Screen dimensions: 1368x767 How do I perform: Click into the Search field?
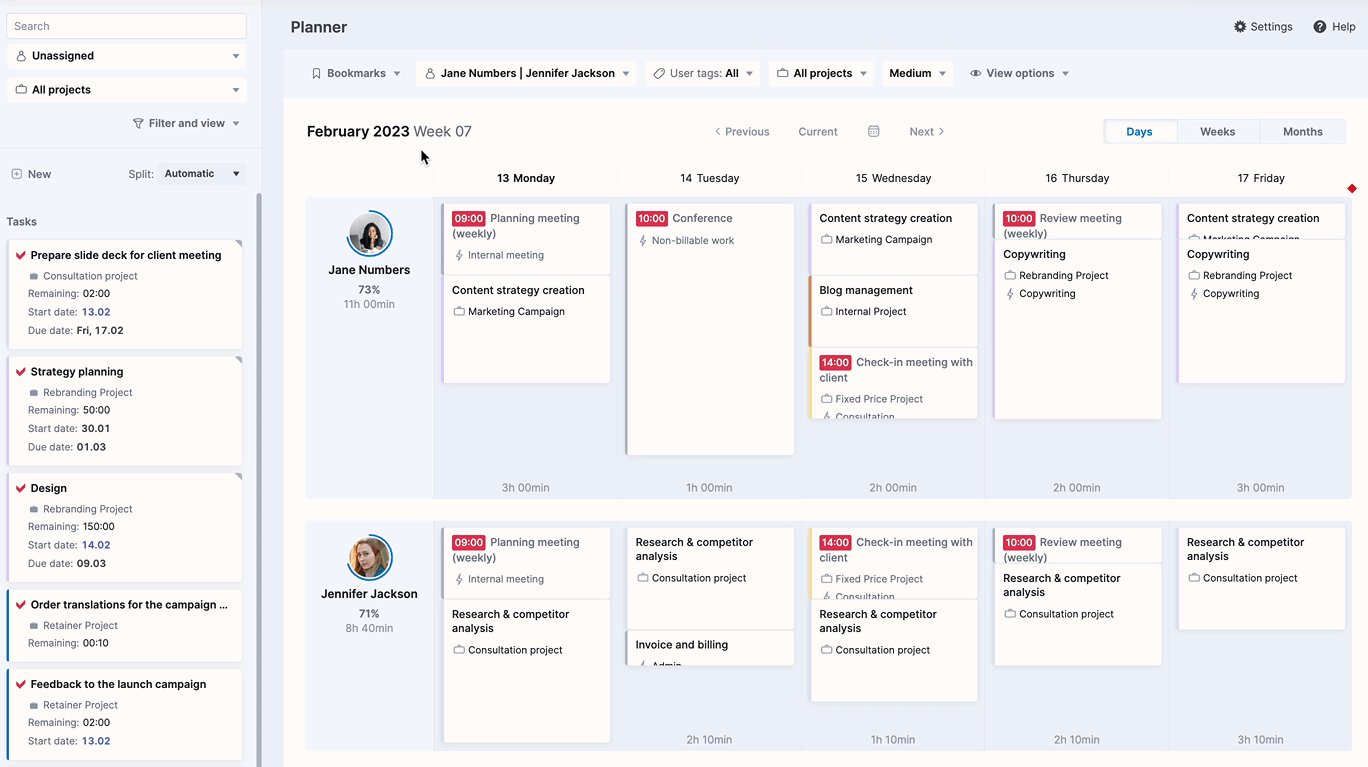(x=127, y=26)
